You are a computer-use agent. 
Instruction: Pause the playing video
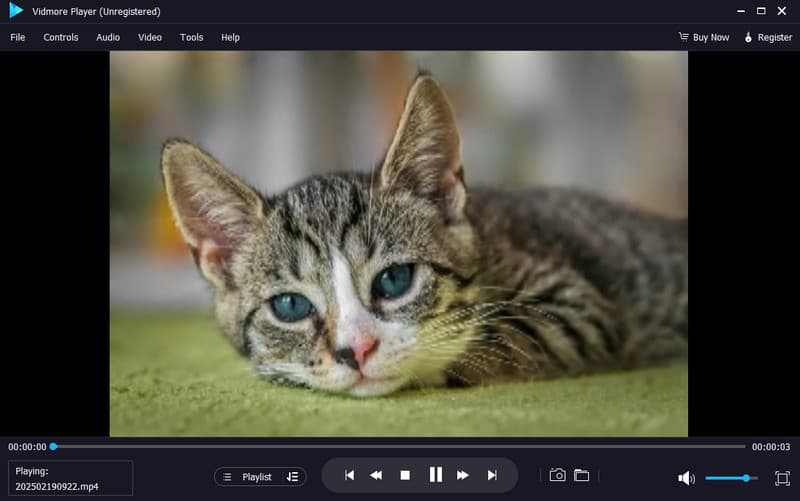pyautogui.click(x=435, y=476)
